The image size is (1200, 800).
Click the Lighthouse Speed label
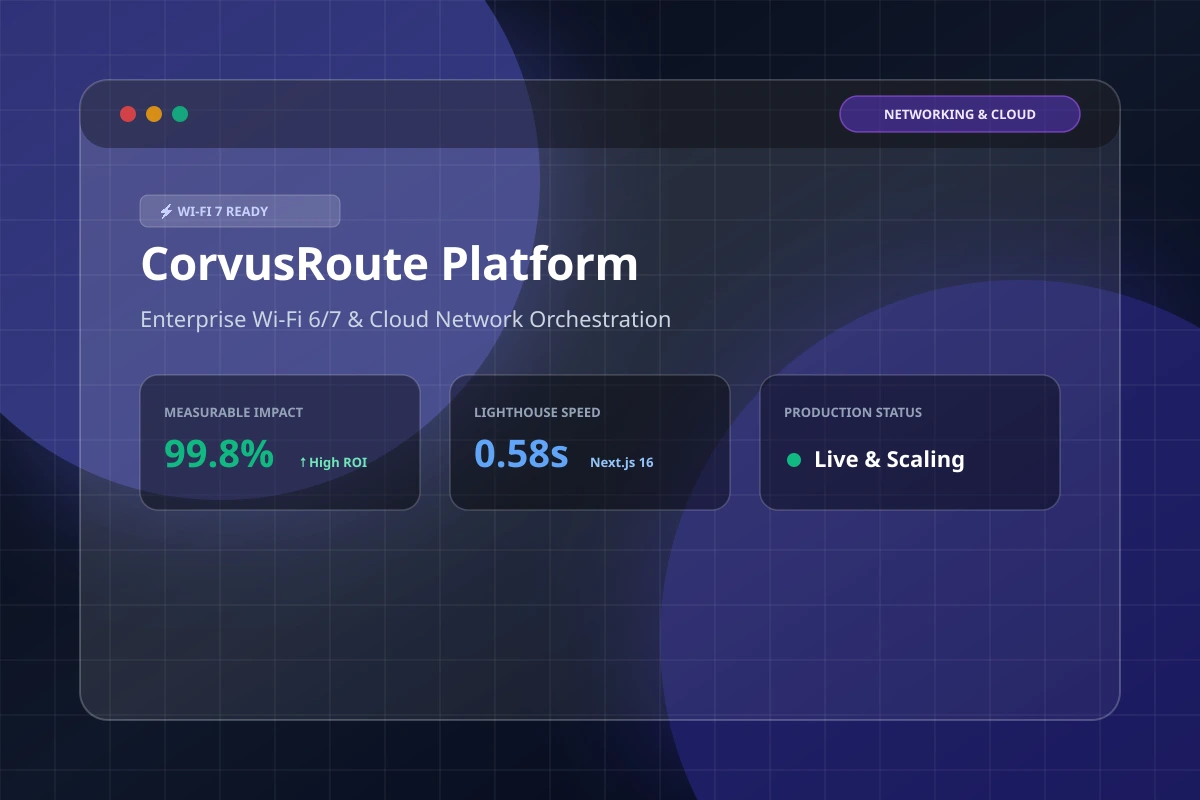[537, 412]
